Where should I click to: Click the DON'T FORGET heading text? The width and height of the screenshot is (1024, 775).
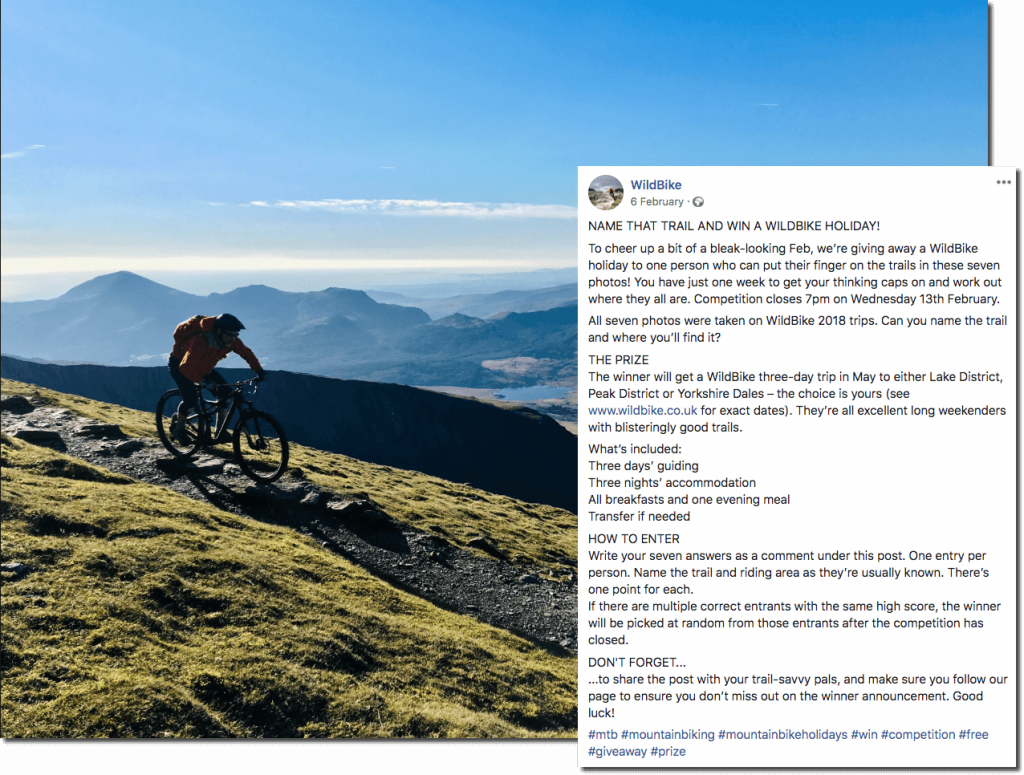tap(637, 662)
